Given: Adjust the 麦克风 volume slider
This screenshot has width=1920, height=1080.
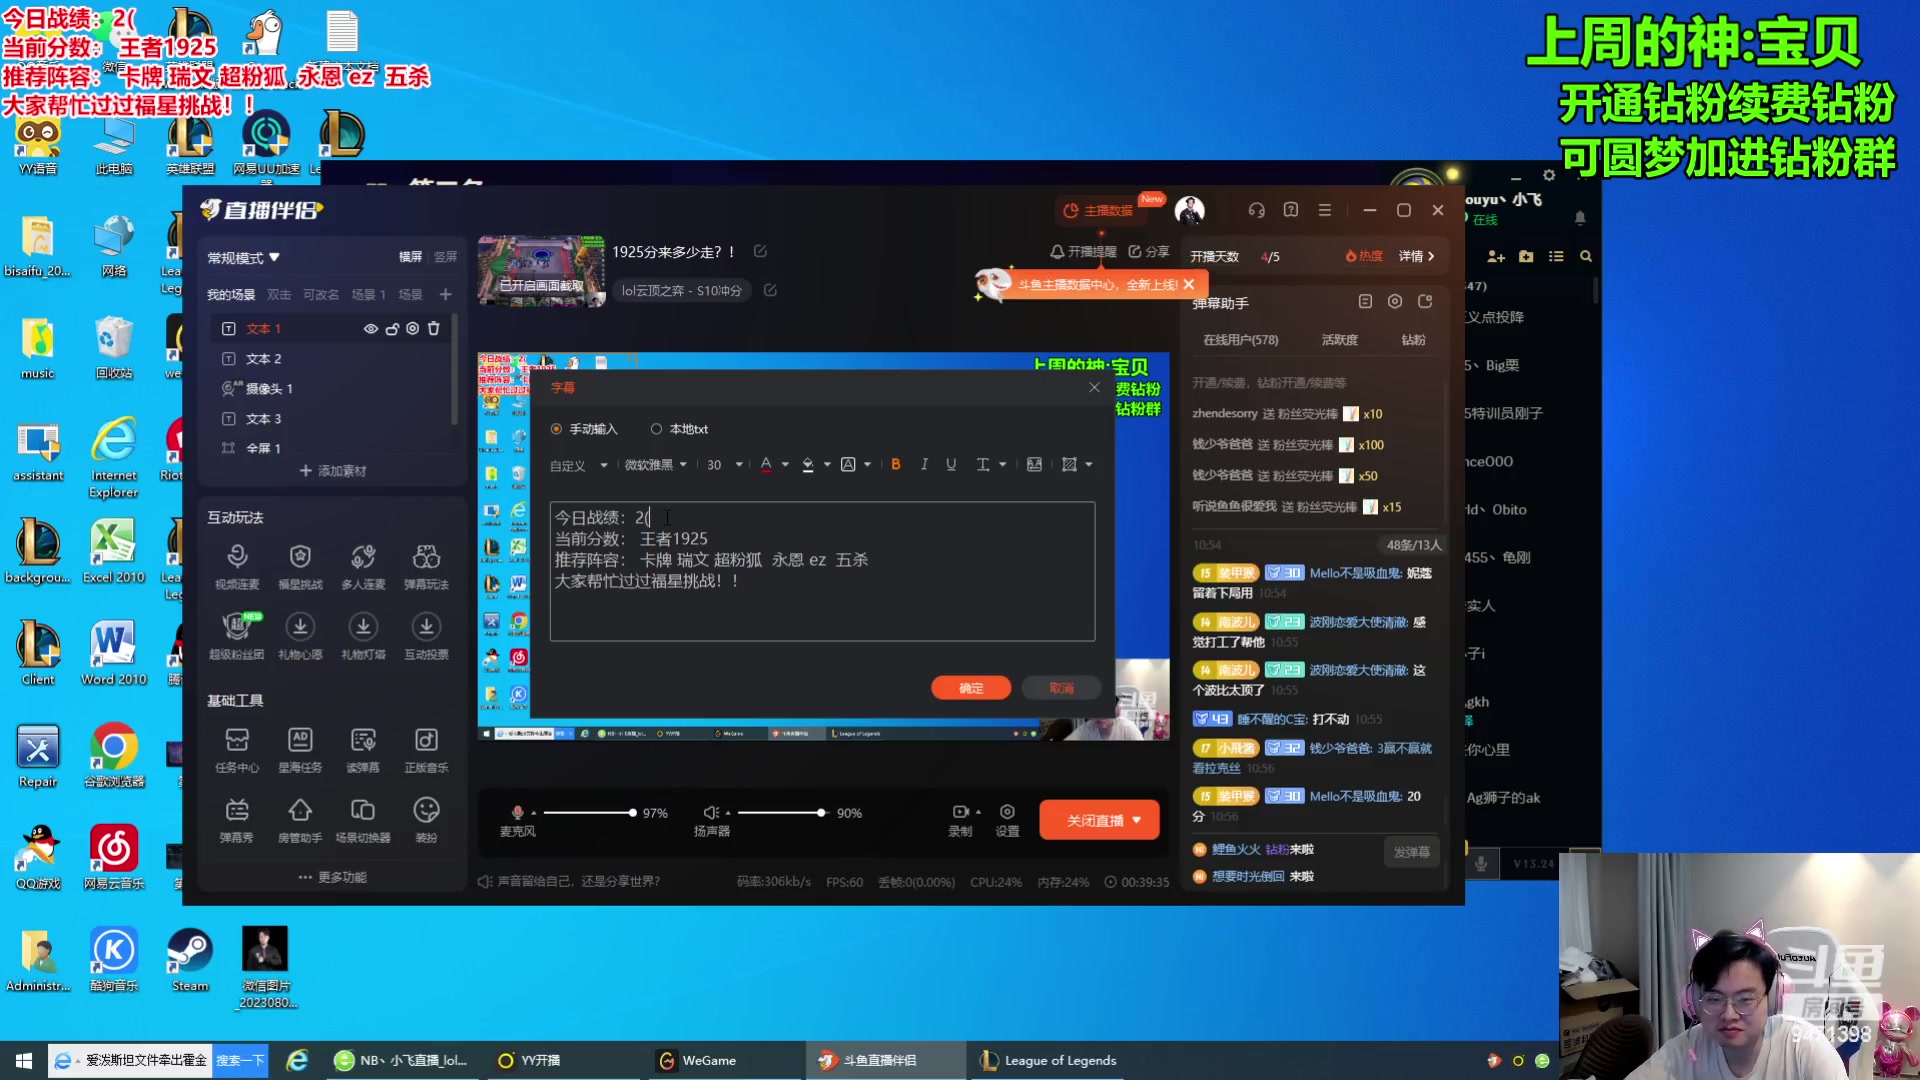Looking at the screenshot, I should coord(632,813).
